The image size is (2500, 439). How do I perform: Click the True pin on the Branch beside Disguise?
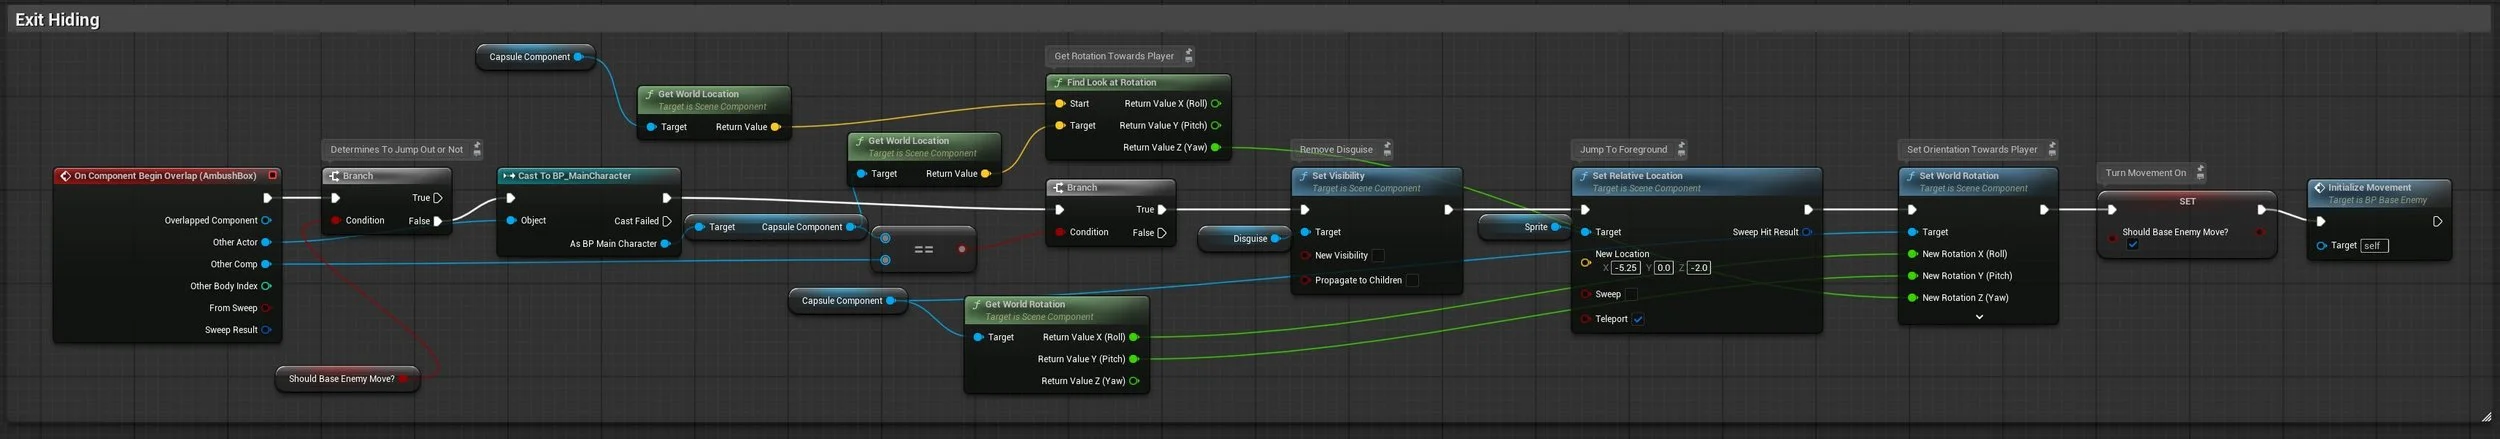[1161, 210]
